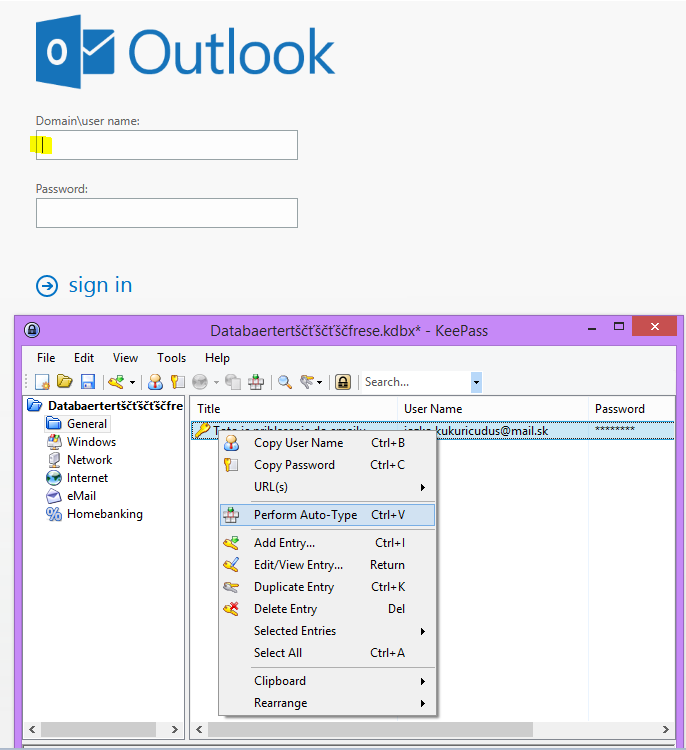Click the entry list horizontal scrollbar thumb
Screen dimensions: 686x750
click(370, 729)
